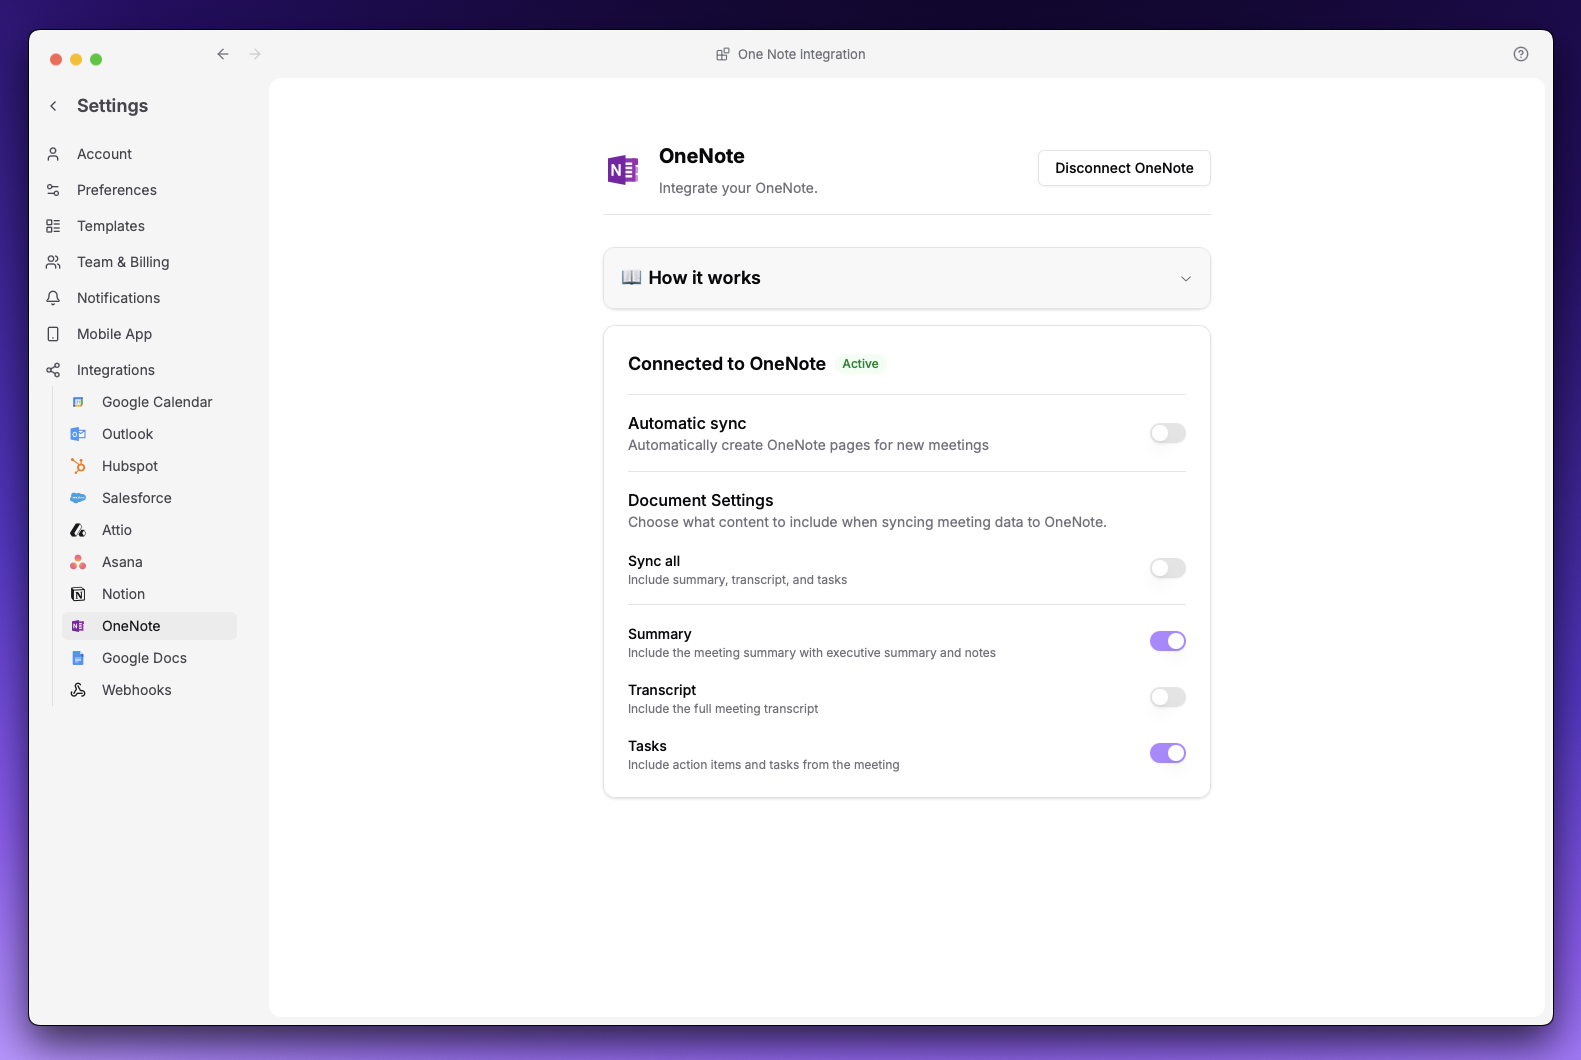Click the back arrow next to Settings

click(x=53, y=106)
